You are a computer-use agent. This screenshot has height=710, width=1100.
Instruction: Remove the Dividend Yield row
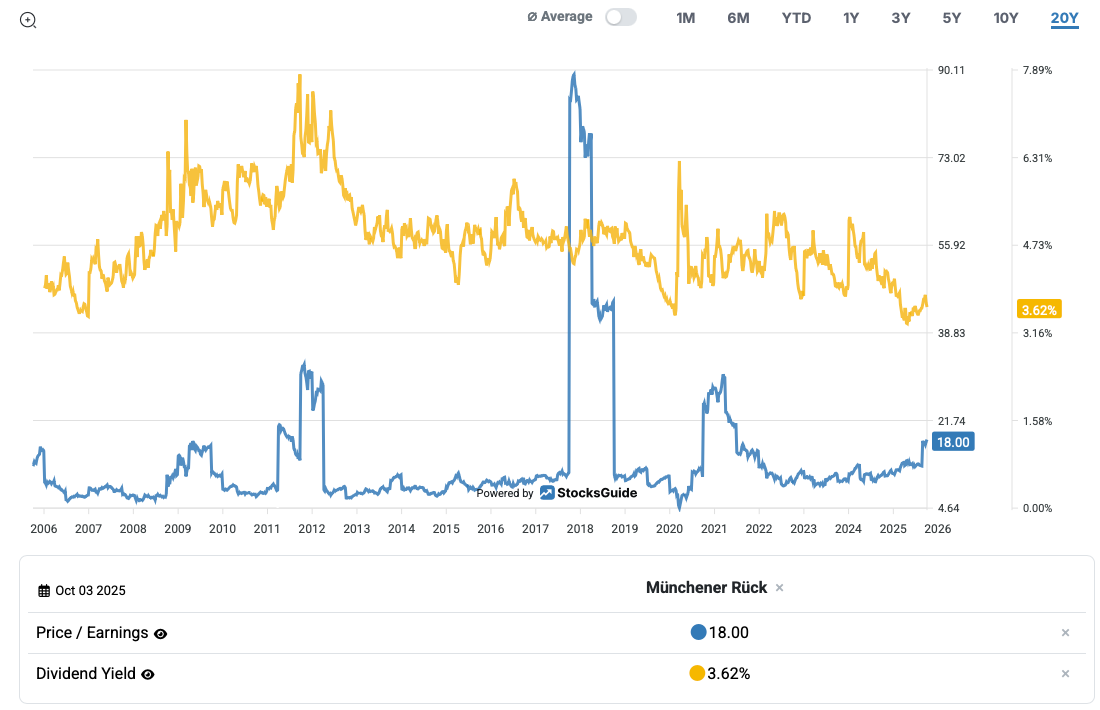pyautogui.click(x=1065, y=674)
